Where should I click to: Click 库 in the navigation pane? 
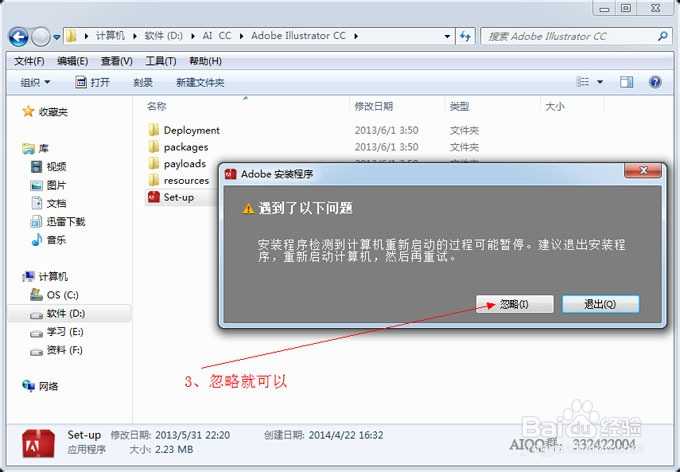pyautogui.click(x=35, y=149)
